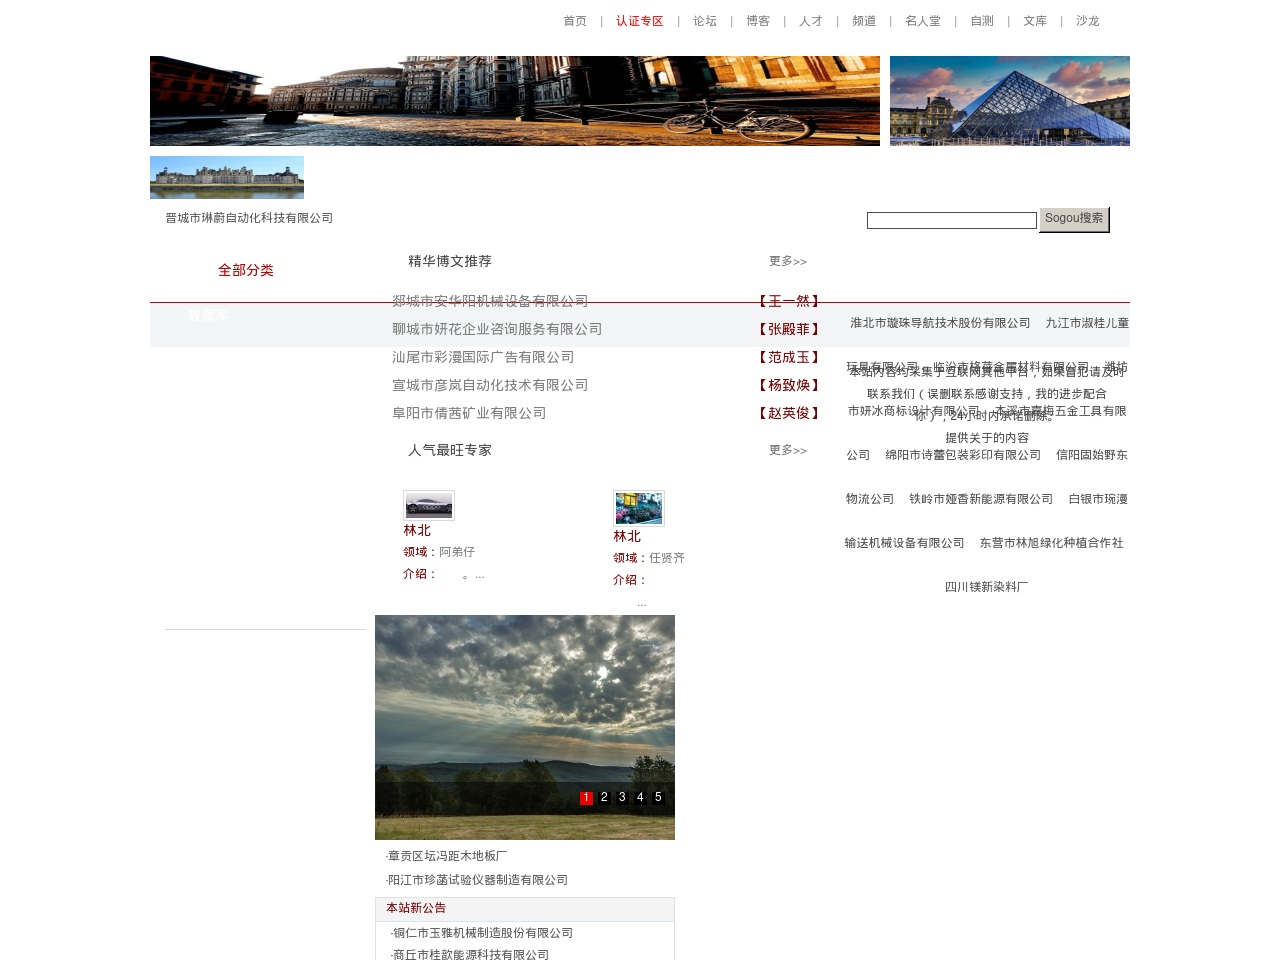The height and width of the screenshot is (960, 1280).
Task: Go to 论坛 in top navigation
Action: point(705,21)
